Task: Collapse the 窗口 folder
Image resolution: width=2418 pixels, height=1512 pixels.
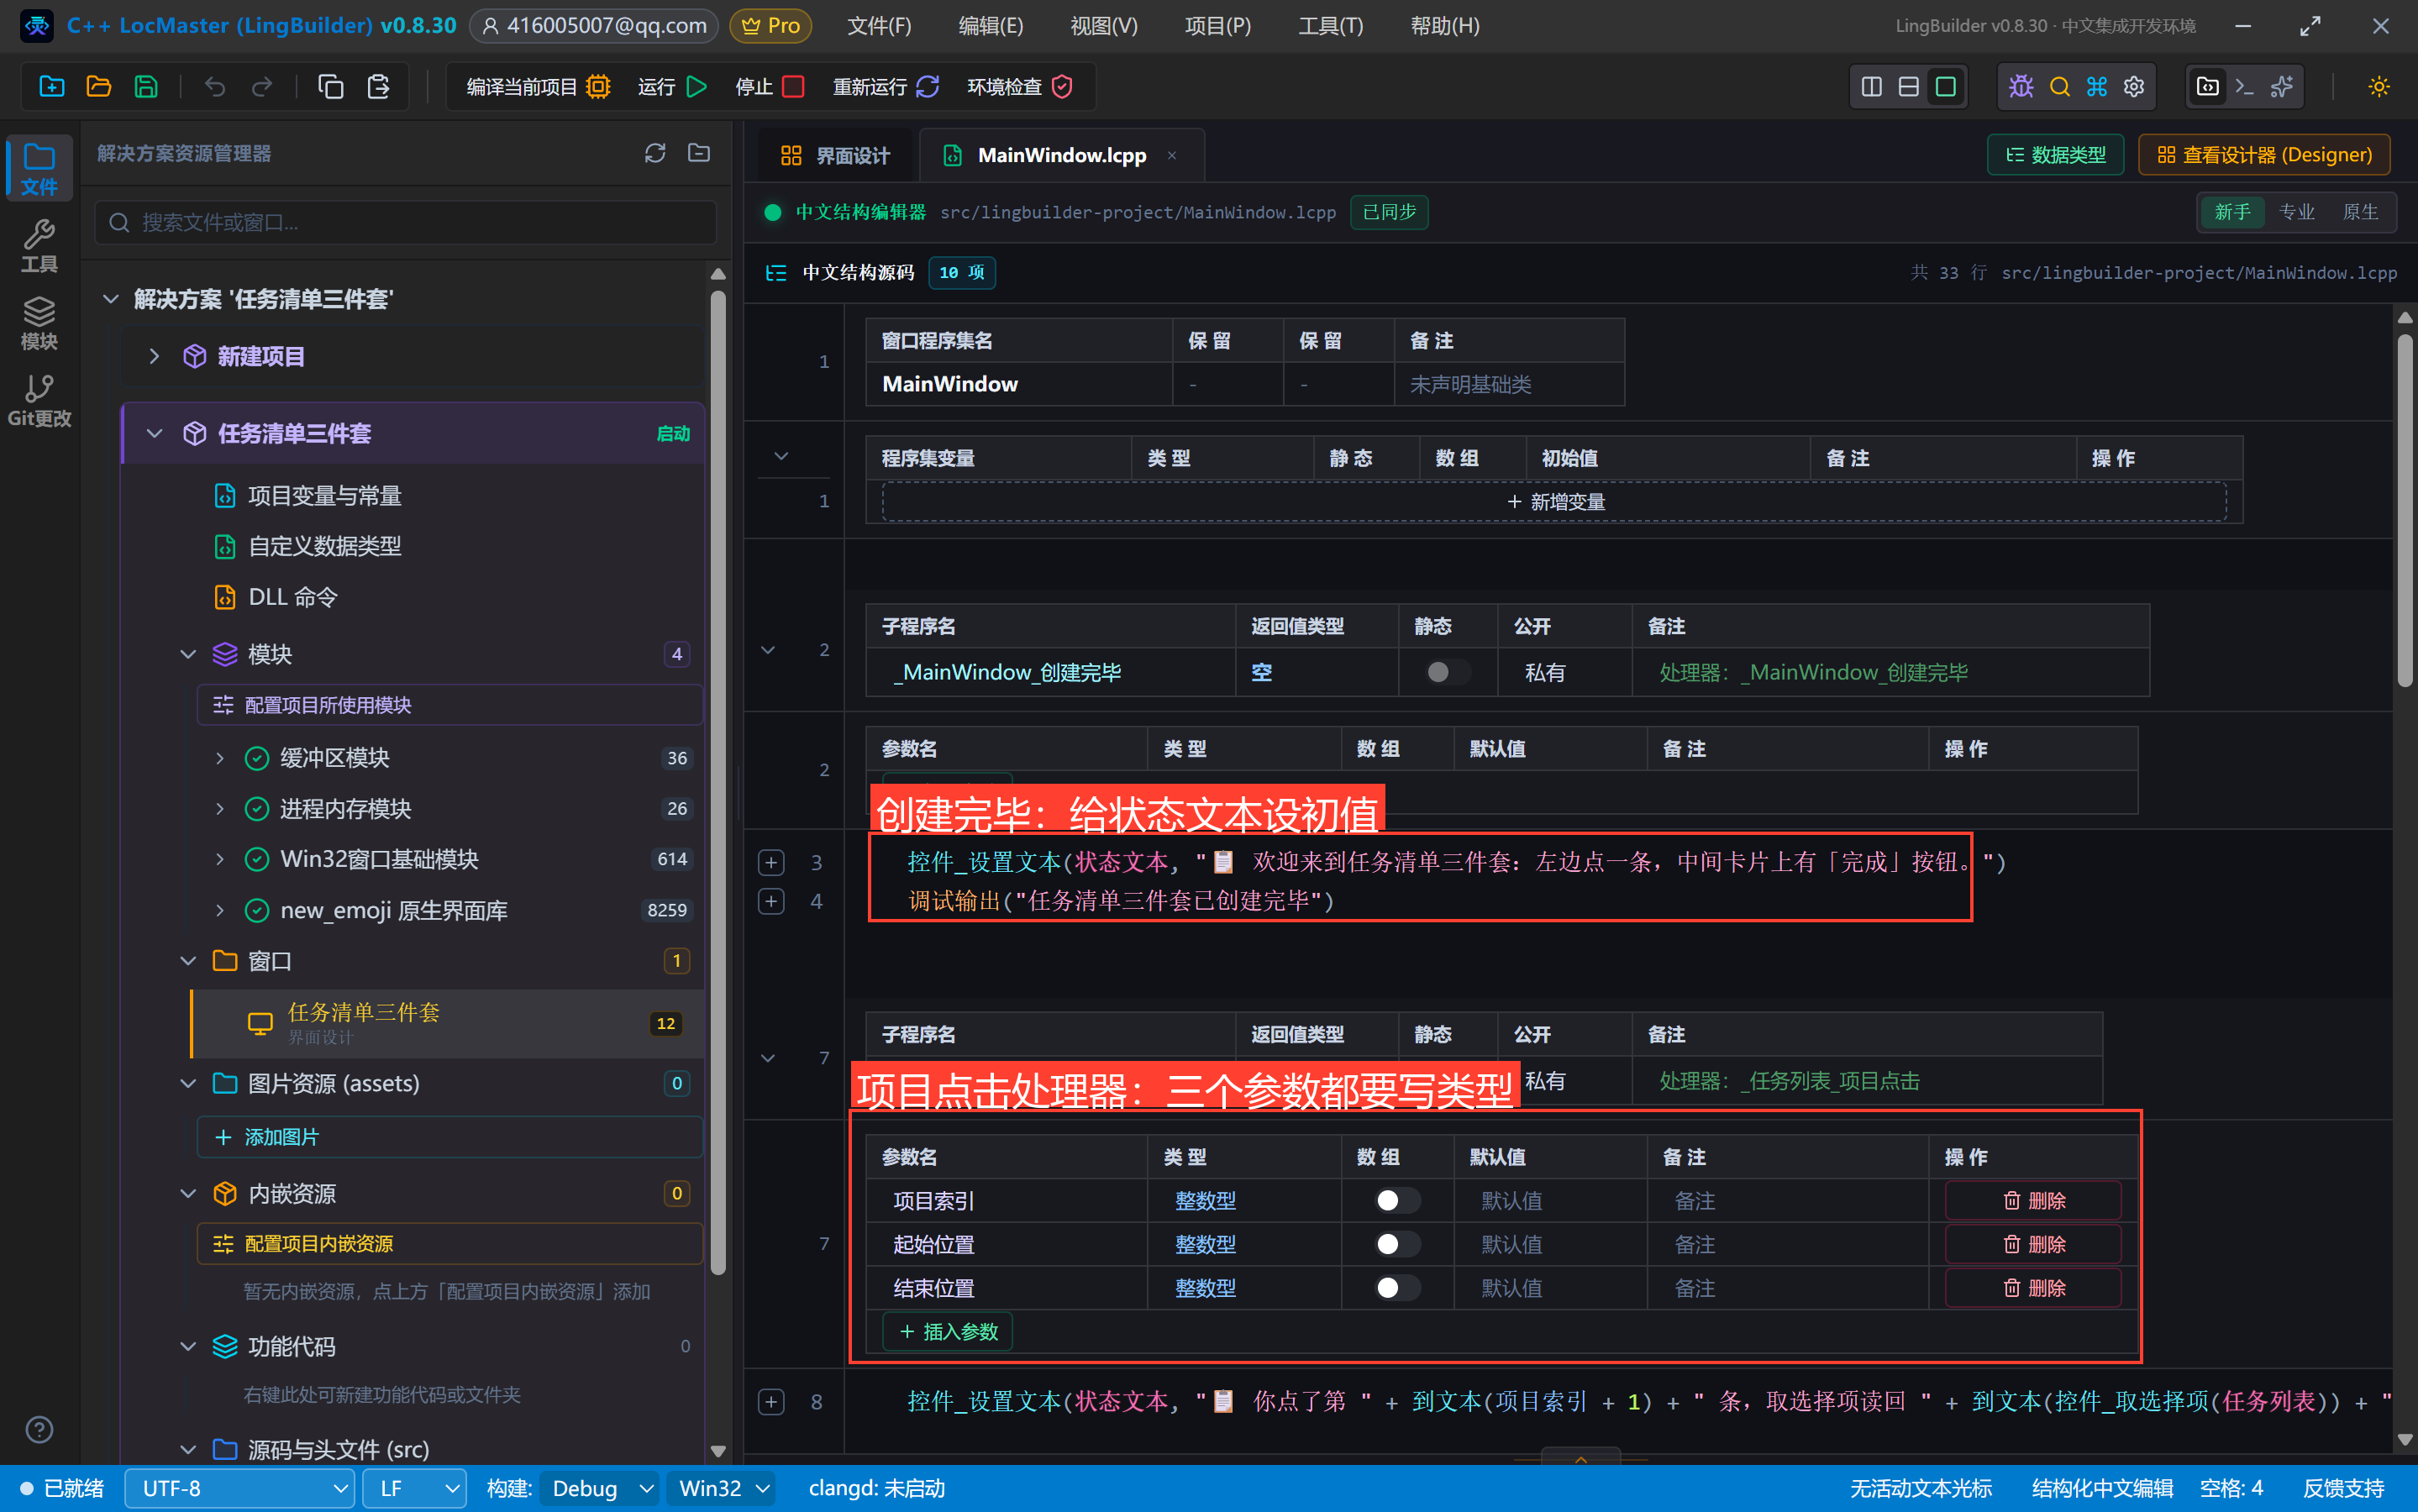Action: pyautogui.click(x=188, y=961)
